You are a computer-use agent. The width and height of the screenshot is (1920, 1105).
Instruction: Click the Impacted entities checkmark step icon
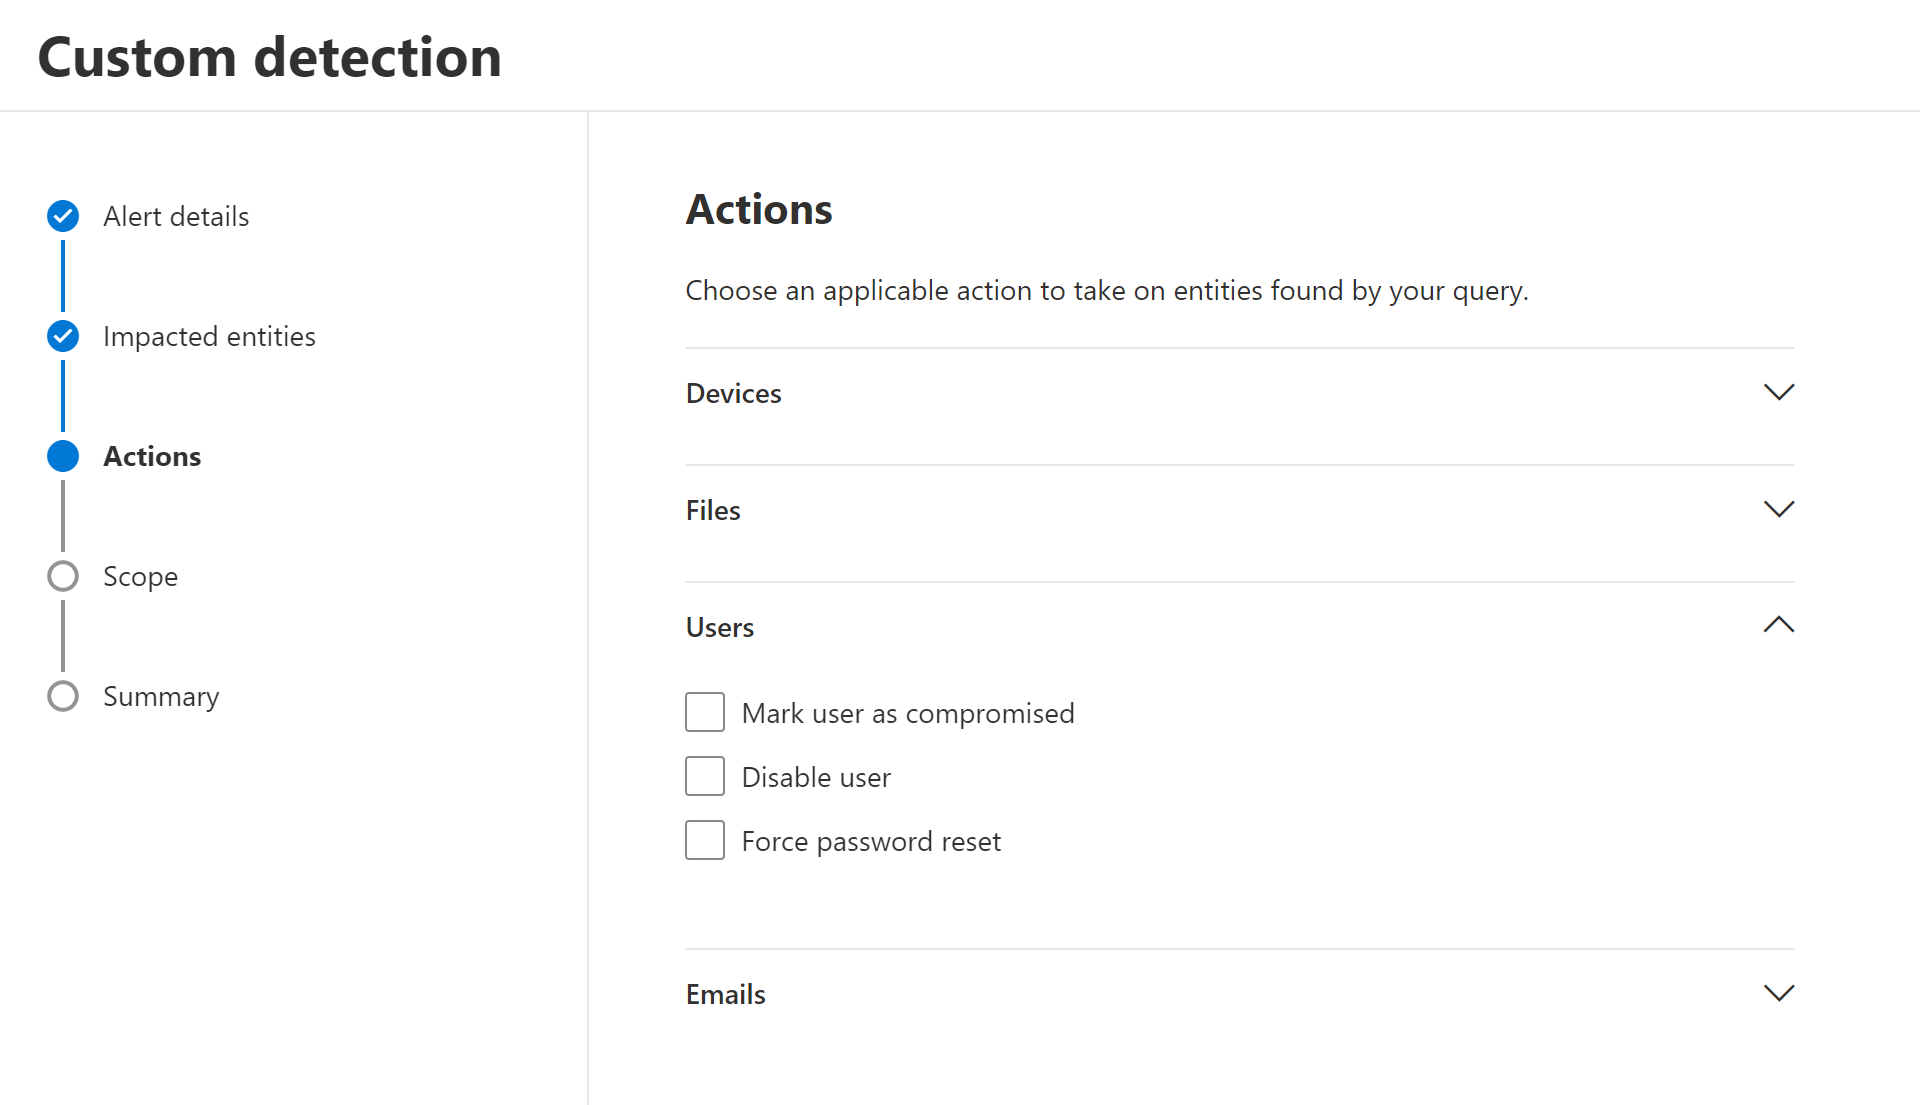point(63,336)
